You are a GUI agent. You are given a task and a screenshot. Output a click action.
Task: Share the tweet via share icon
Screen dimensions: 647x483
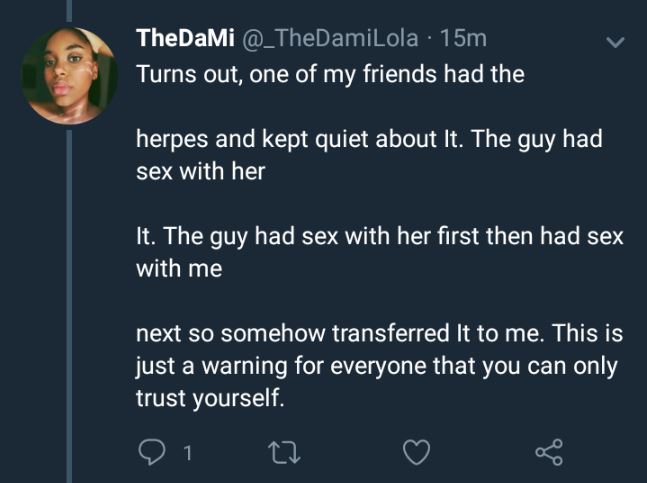point(549,453)
